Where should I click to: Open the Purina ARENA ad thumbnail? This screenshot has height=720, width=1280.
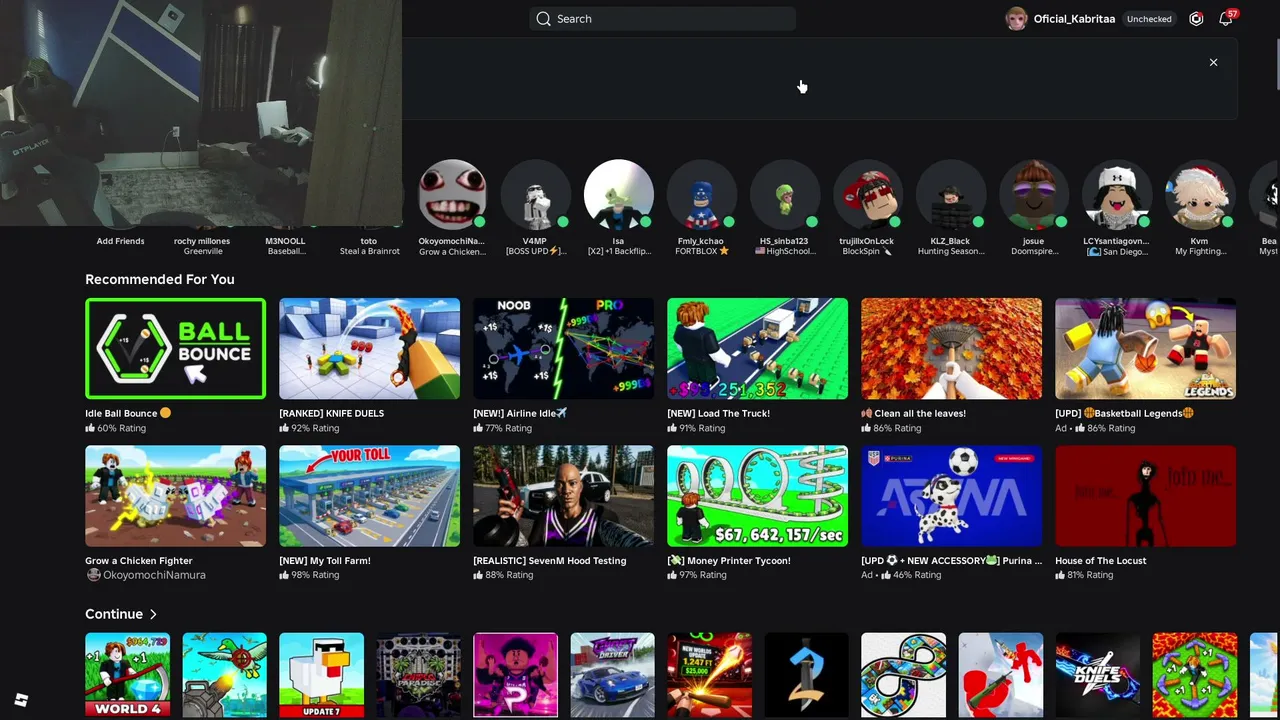coord(952,496)
